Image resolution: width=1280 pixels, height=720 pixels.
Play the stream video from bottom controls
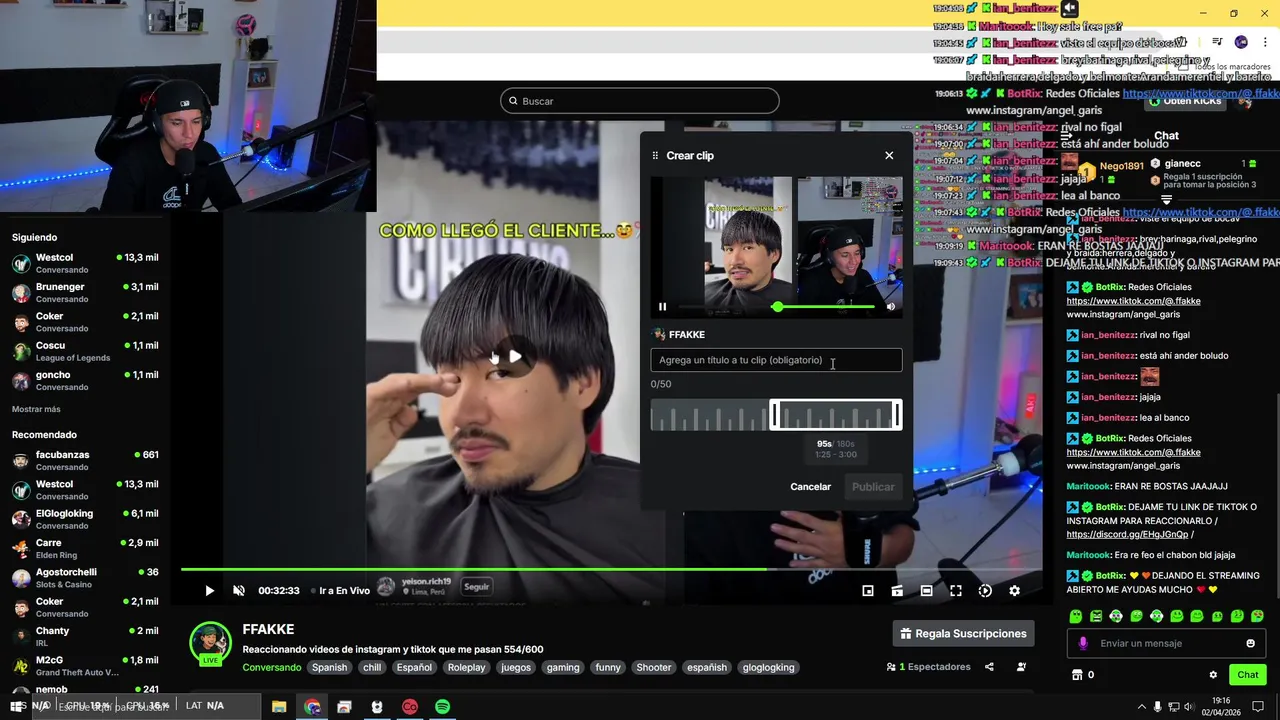point(209,591)
